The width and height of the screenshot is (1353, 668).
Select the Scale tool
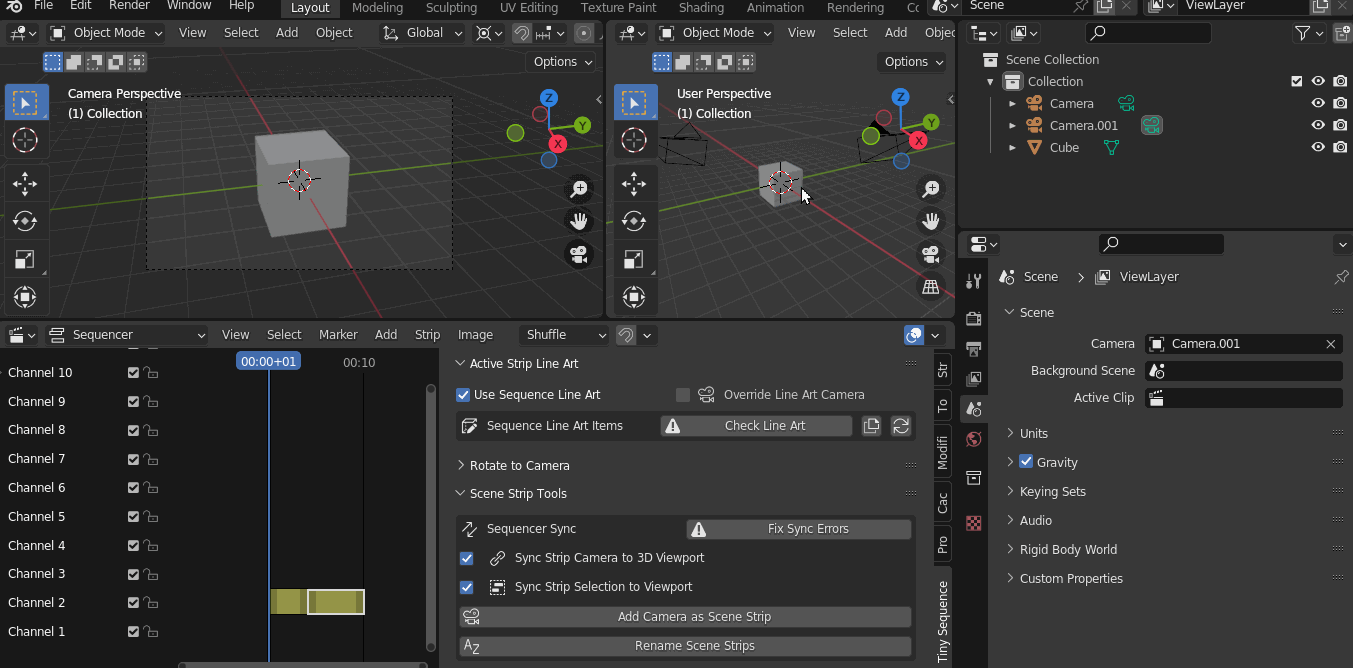(25, 259)
